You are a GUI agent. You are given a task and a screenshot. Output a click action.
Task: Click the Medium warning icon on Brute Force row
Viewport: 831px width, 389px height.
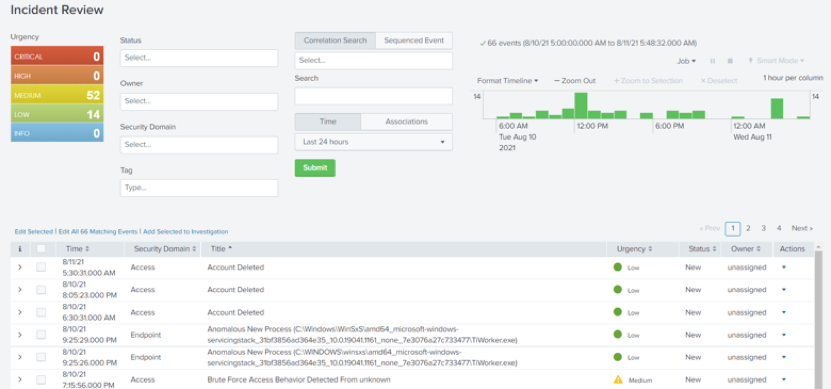click(x=618, y=379)
